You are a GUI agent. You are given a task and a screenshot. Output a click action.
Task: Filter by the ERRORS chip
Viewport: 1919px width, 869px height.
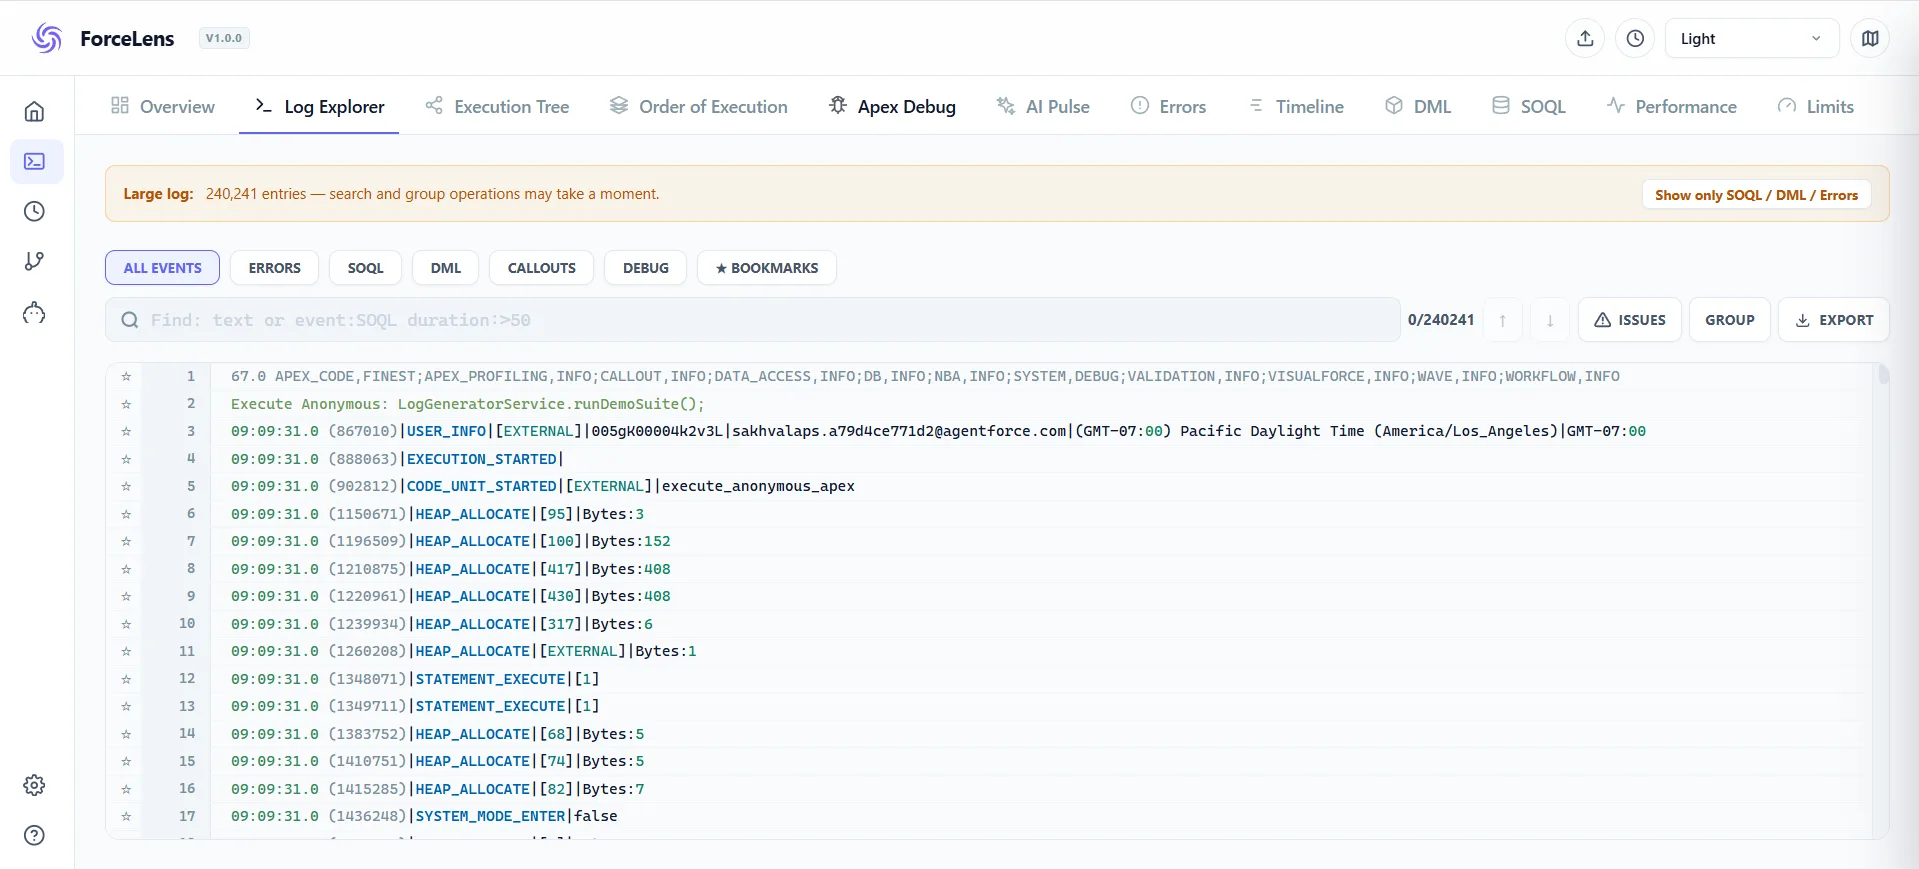pos(275,268)
